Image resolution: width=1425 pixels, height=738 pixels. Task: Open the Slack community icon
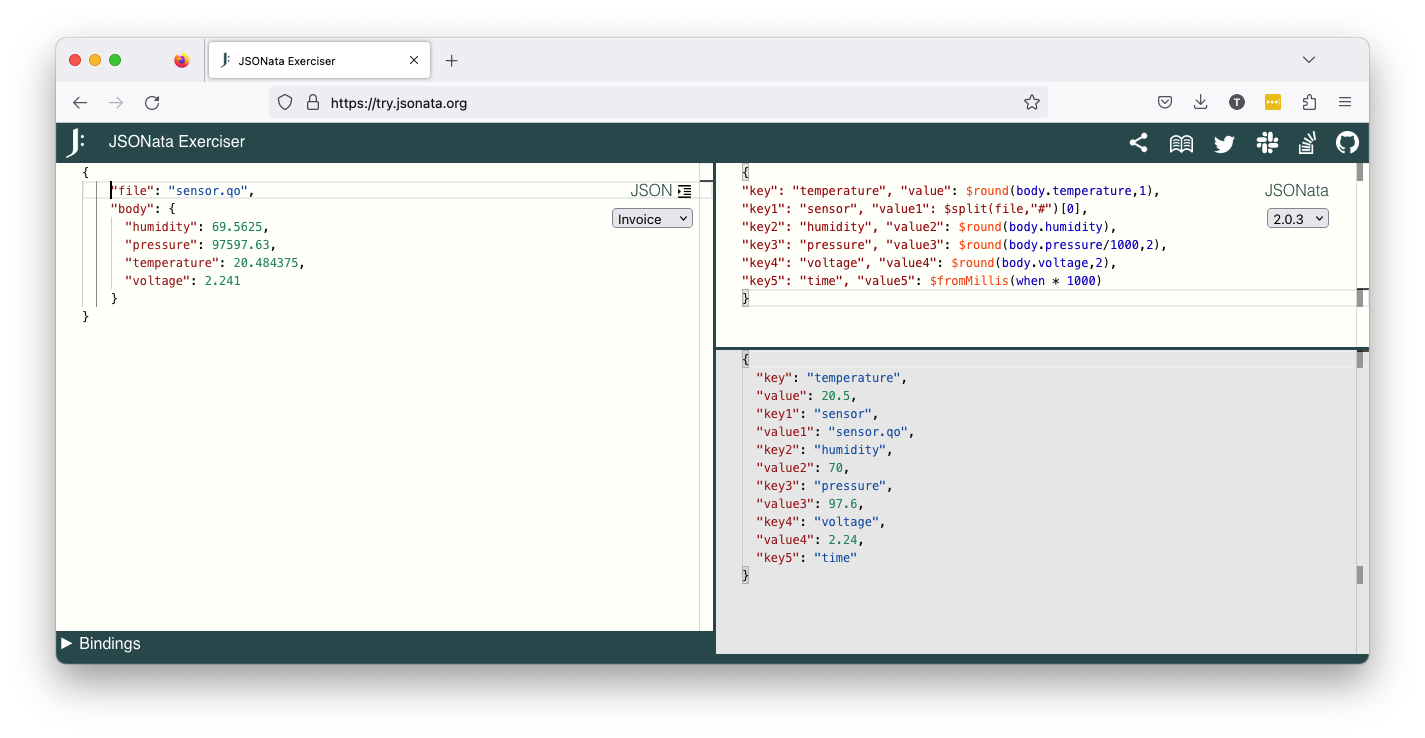1267,143
